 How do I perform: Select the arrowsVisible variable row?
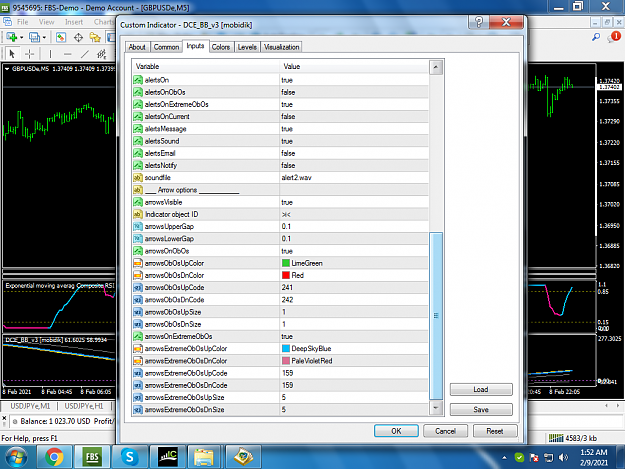(x=281, y=202)
